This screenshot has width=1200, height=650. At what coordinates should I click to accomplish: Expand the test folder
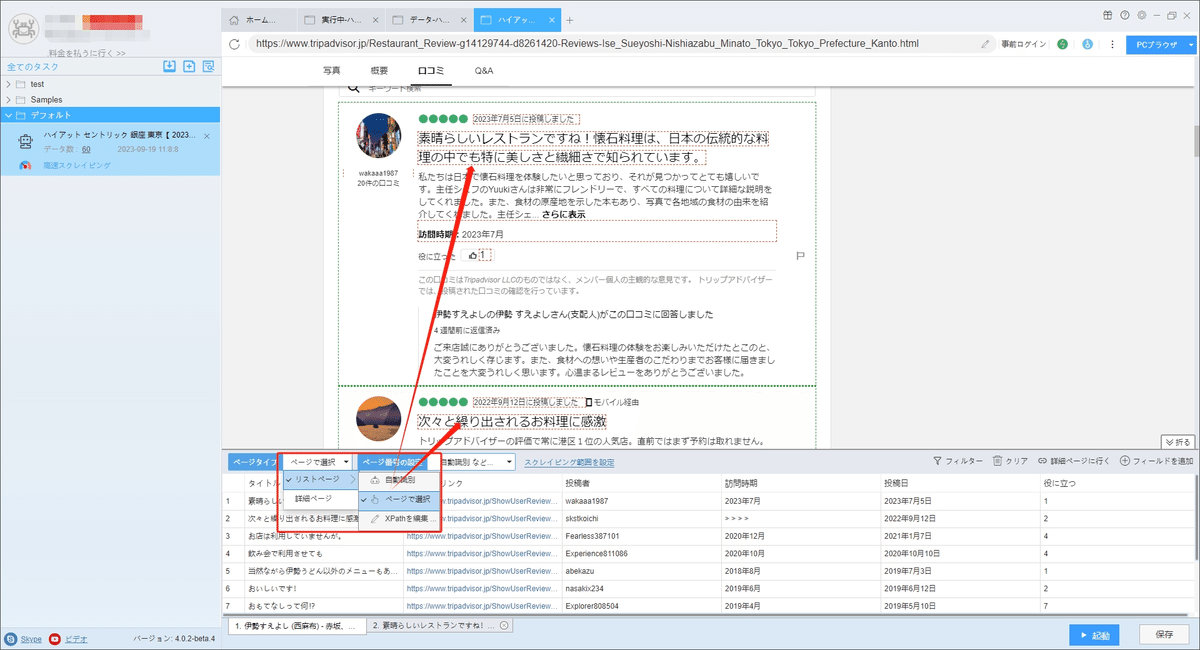[x=8, y=84]
